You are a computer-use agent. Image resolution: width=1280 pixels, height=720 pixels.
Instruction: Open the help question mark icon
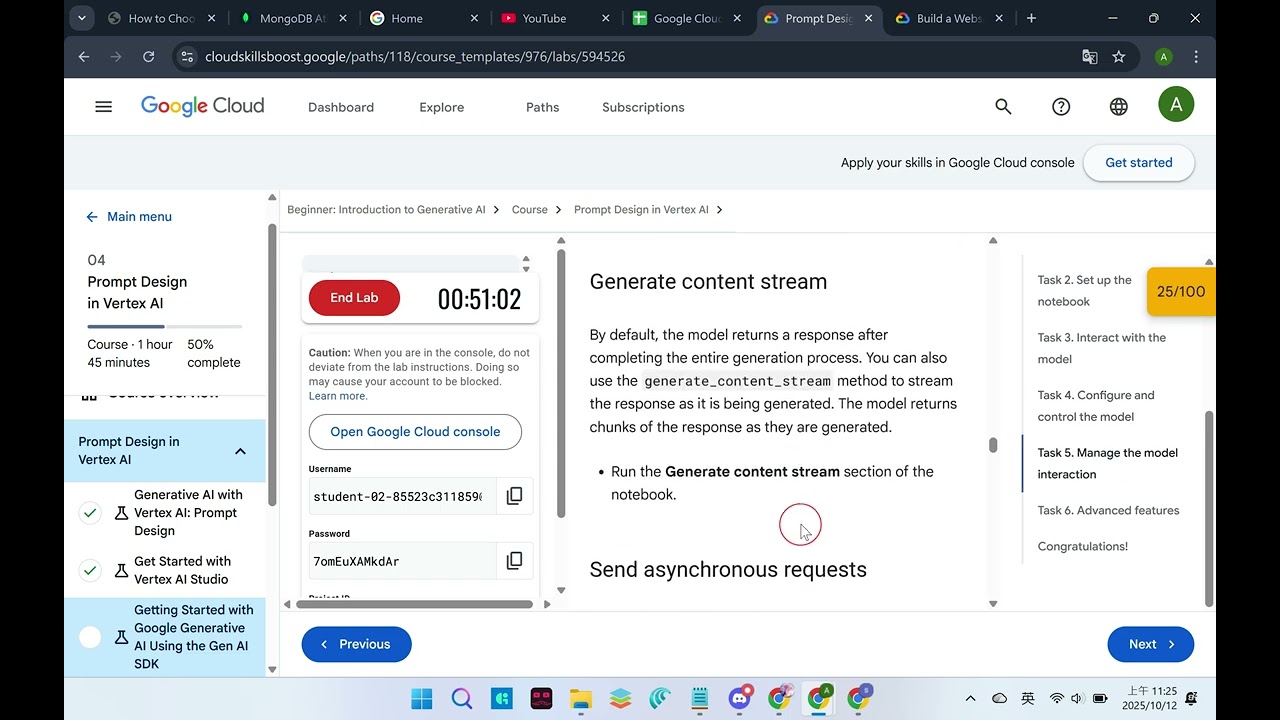coord(1061,106)
